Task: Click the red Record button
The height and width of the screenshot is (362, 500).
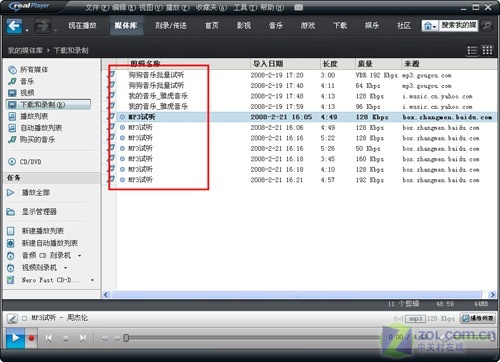Action: click(x=31, y=338)
